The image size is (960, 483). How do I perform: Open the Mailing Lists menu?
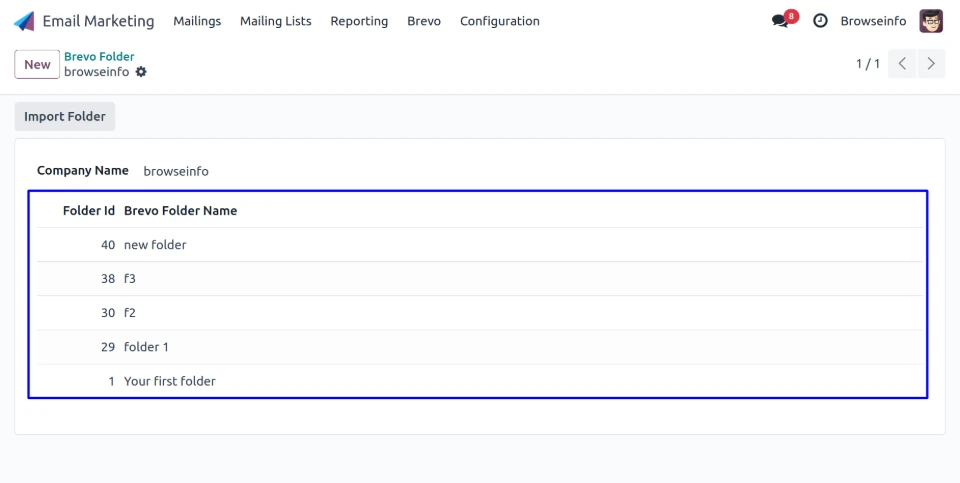click(x=275, y=21)
